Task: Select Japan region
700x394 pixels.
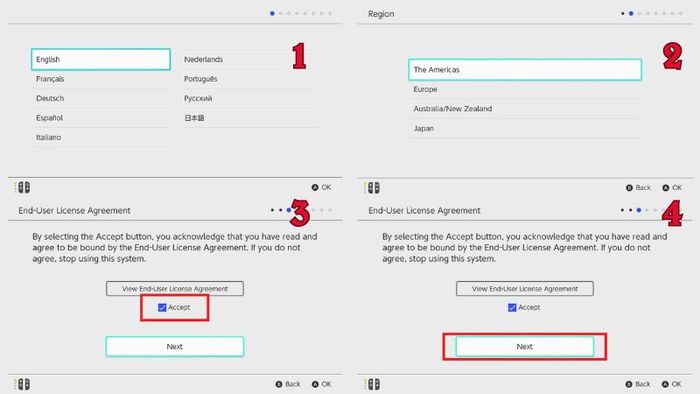Action: click(525, 129)
